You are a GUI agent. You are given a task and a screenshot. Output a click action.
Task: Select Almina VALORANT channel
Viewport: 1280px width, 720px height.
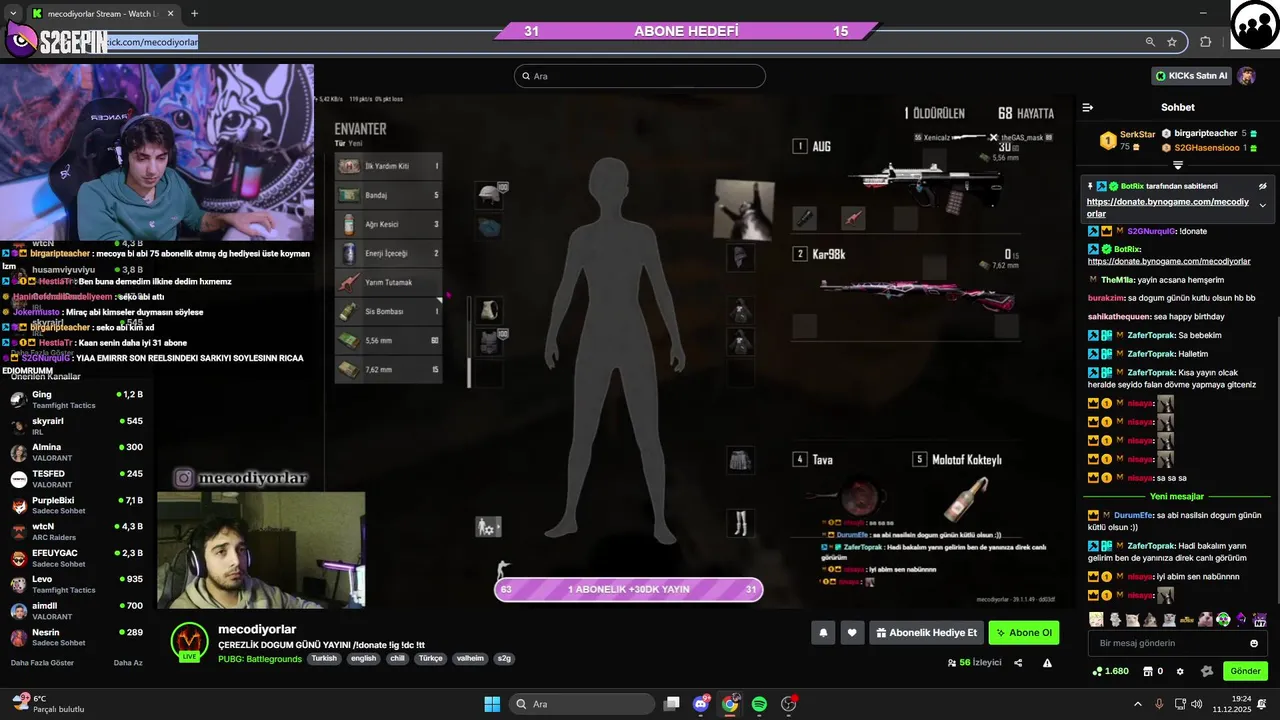click(76, 452)
